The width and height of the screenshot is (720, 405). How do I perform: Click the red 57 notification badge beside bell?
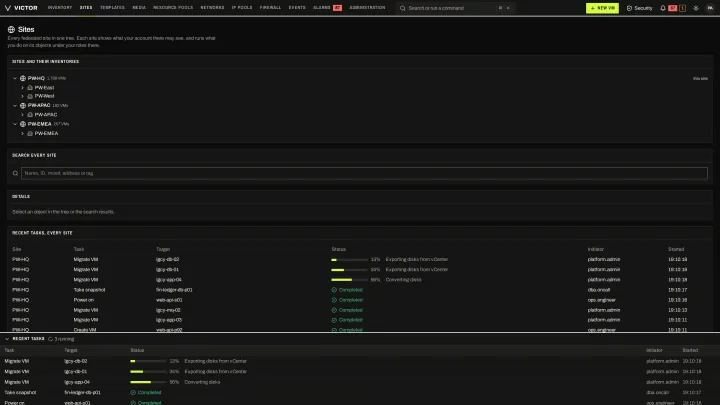[x=673, y=8]
